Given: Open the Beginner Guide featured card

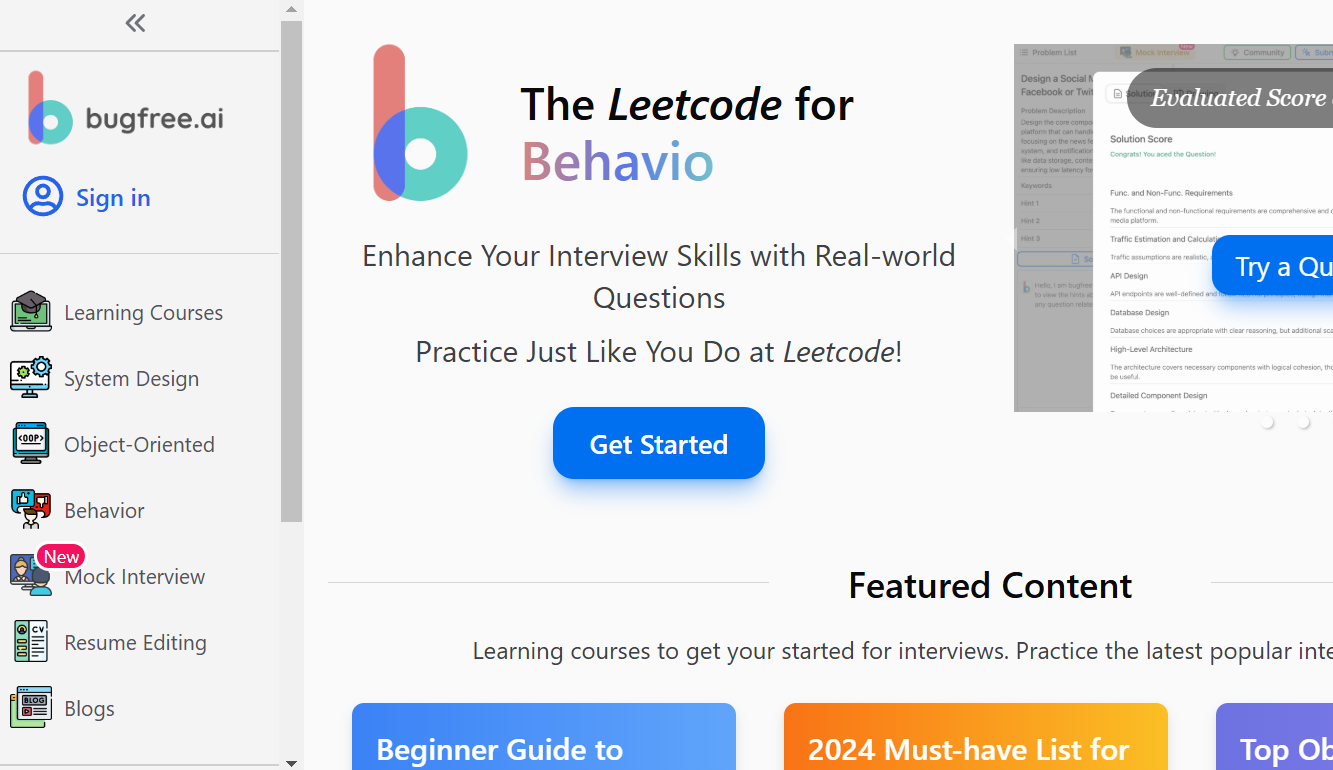Looking at the screenshot, I should [x=544, y=740].
